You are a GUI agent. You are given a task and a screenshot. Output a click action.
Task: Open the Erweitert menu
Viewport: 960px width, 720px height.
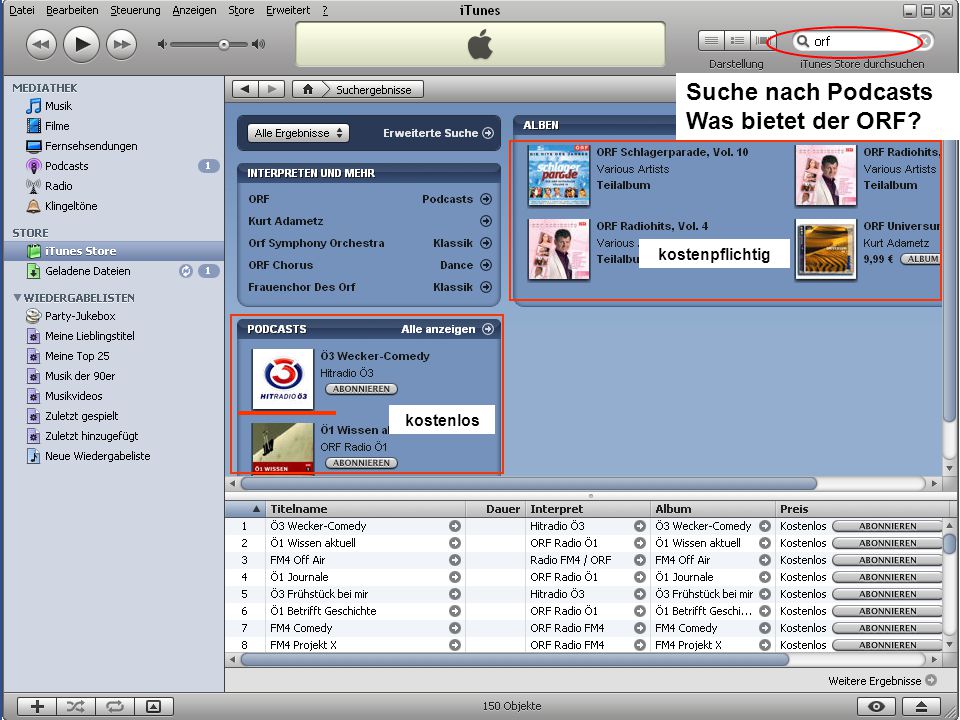click(288, 10)
